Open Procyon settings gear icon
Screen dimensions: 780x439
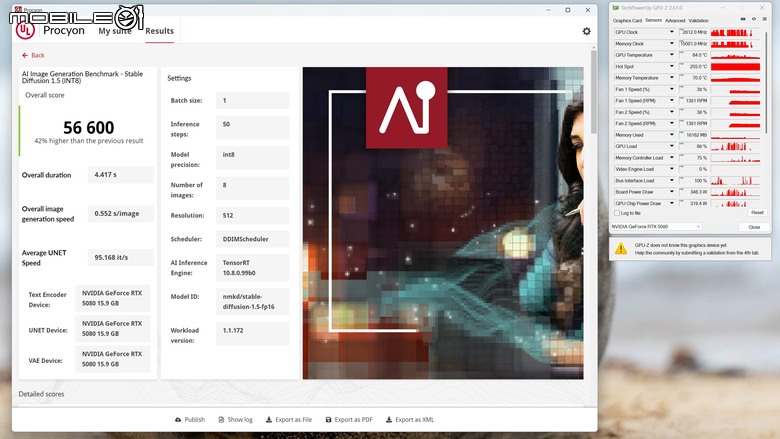586,31
